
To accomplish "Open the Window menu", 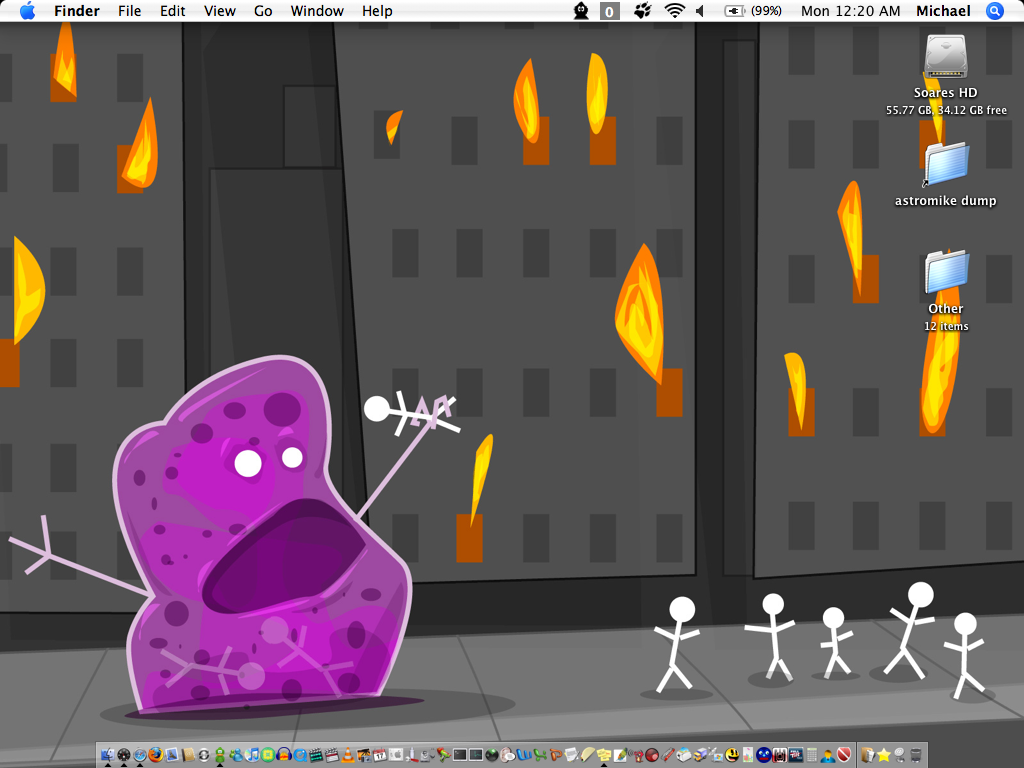I will pyautogui.click(x=317, y=10).
